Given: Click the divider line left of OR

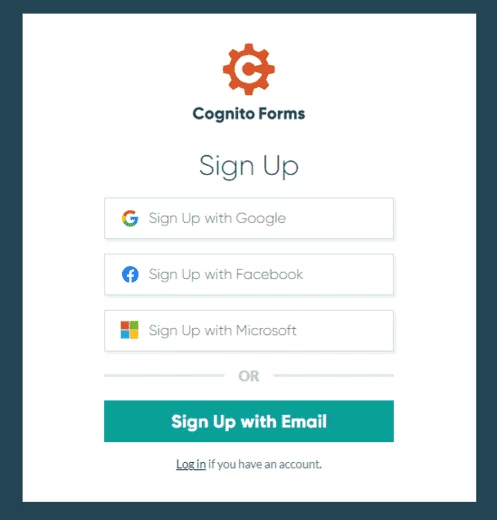Looking at the screenshot, I should [164, 375].
